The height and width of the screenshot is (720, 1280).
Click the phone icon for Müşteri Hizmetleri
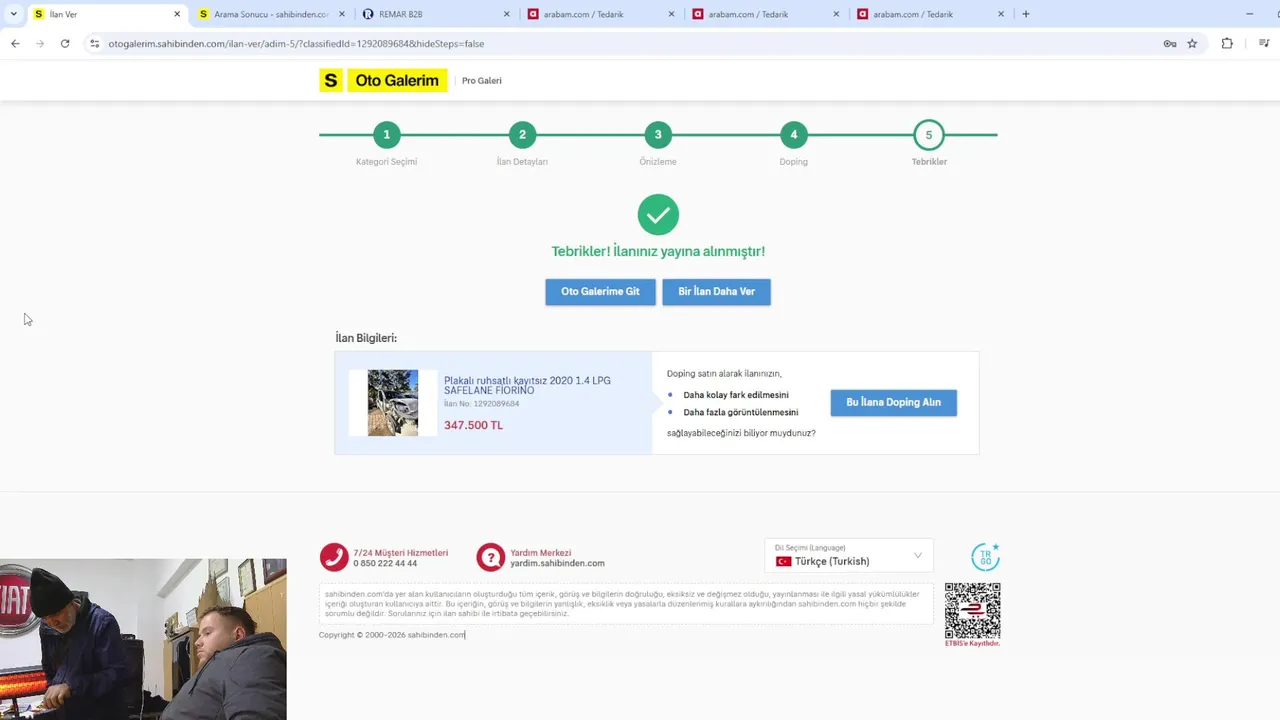tap(334, 557)
